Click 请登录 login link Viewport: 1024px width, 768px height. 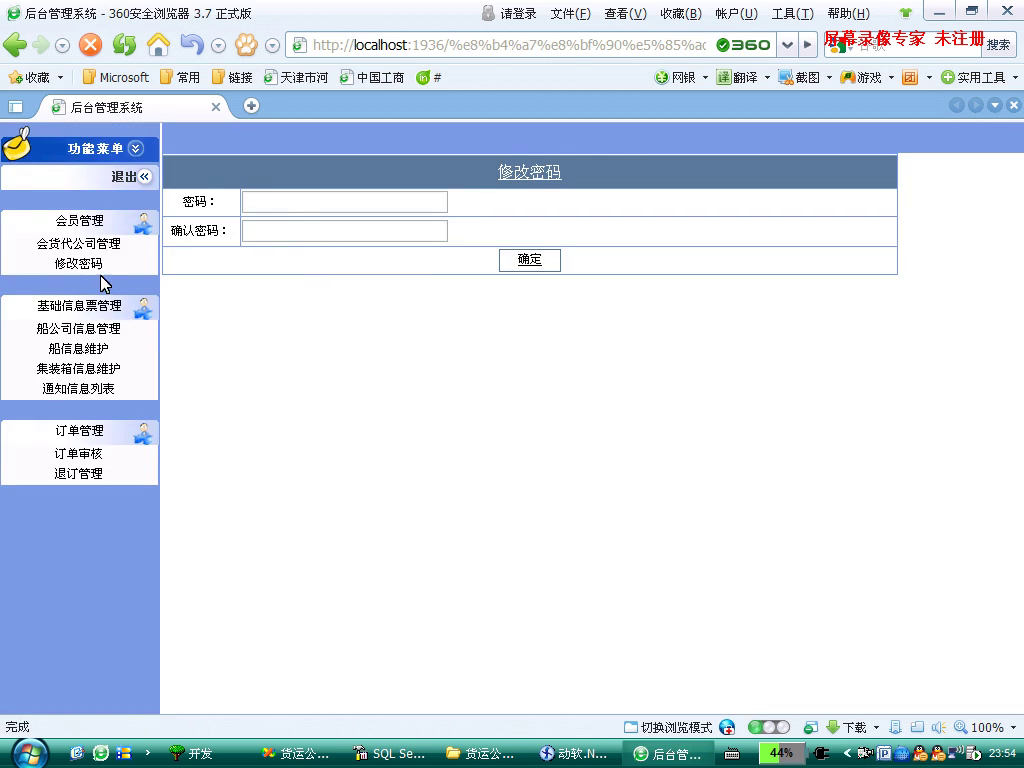(x=518, y=14)
